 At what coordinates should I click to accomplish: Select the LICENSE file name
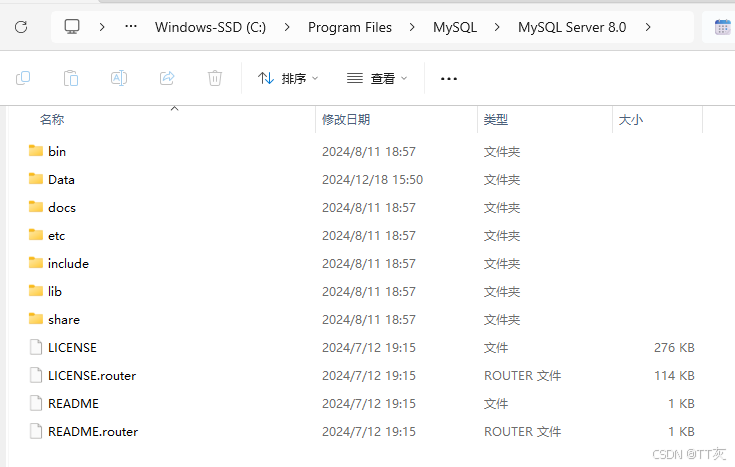(72, 347)
